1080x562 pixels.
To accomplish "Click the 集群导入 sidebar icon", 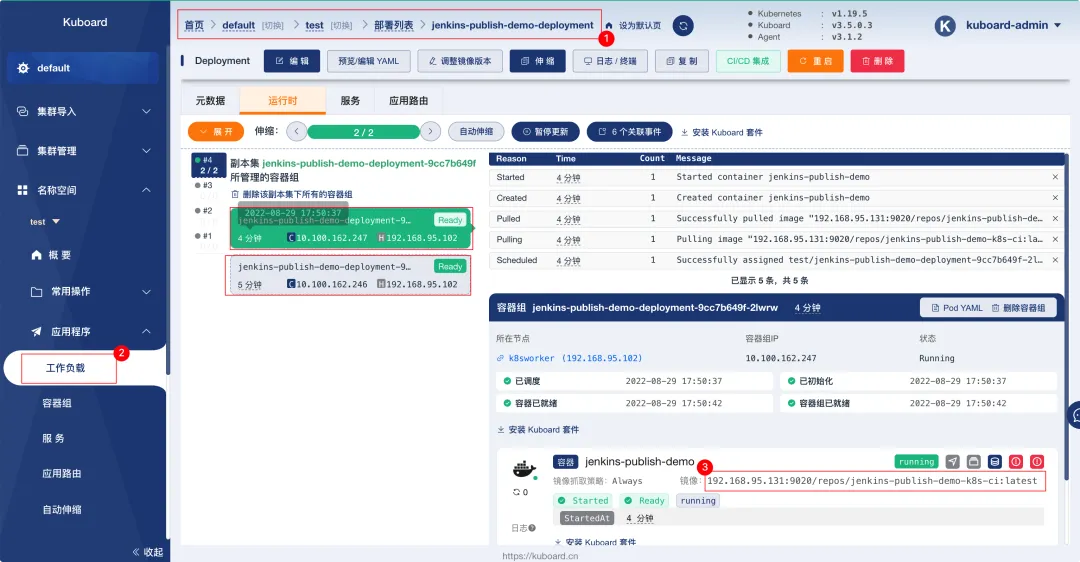I will click(x=23, y=111).
